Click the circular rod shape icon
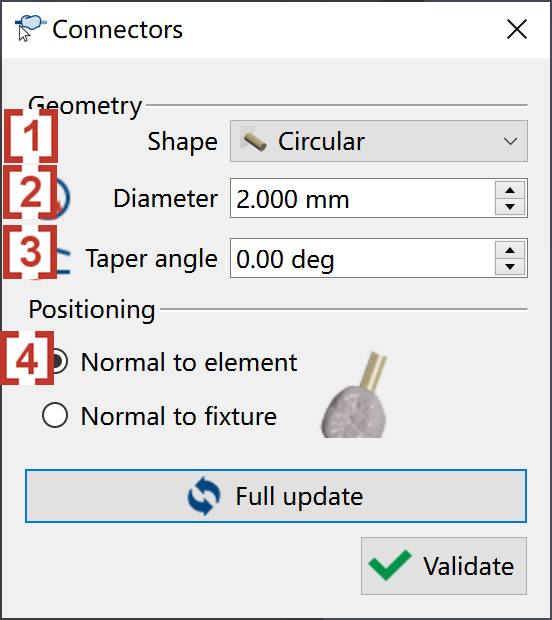552x620 pixels. [x=254, y=141]
